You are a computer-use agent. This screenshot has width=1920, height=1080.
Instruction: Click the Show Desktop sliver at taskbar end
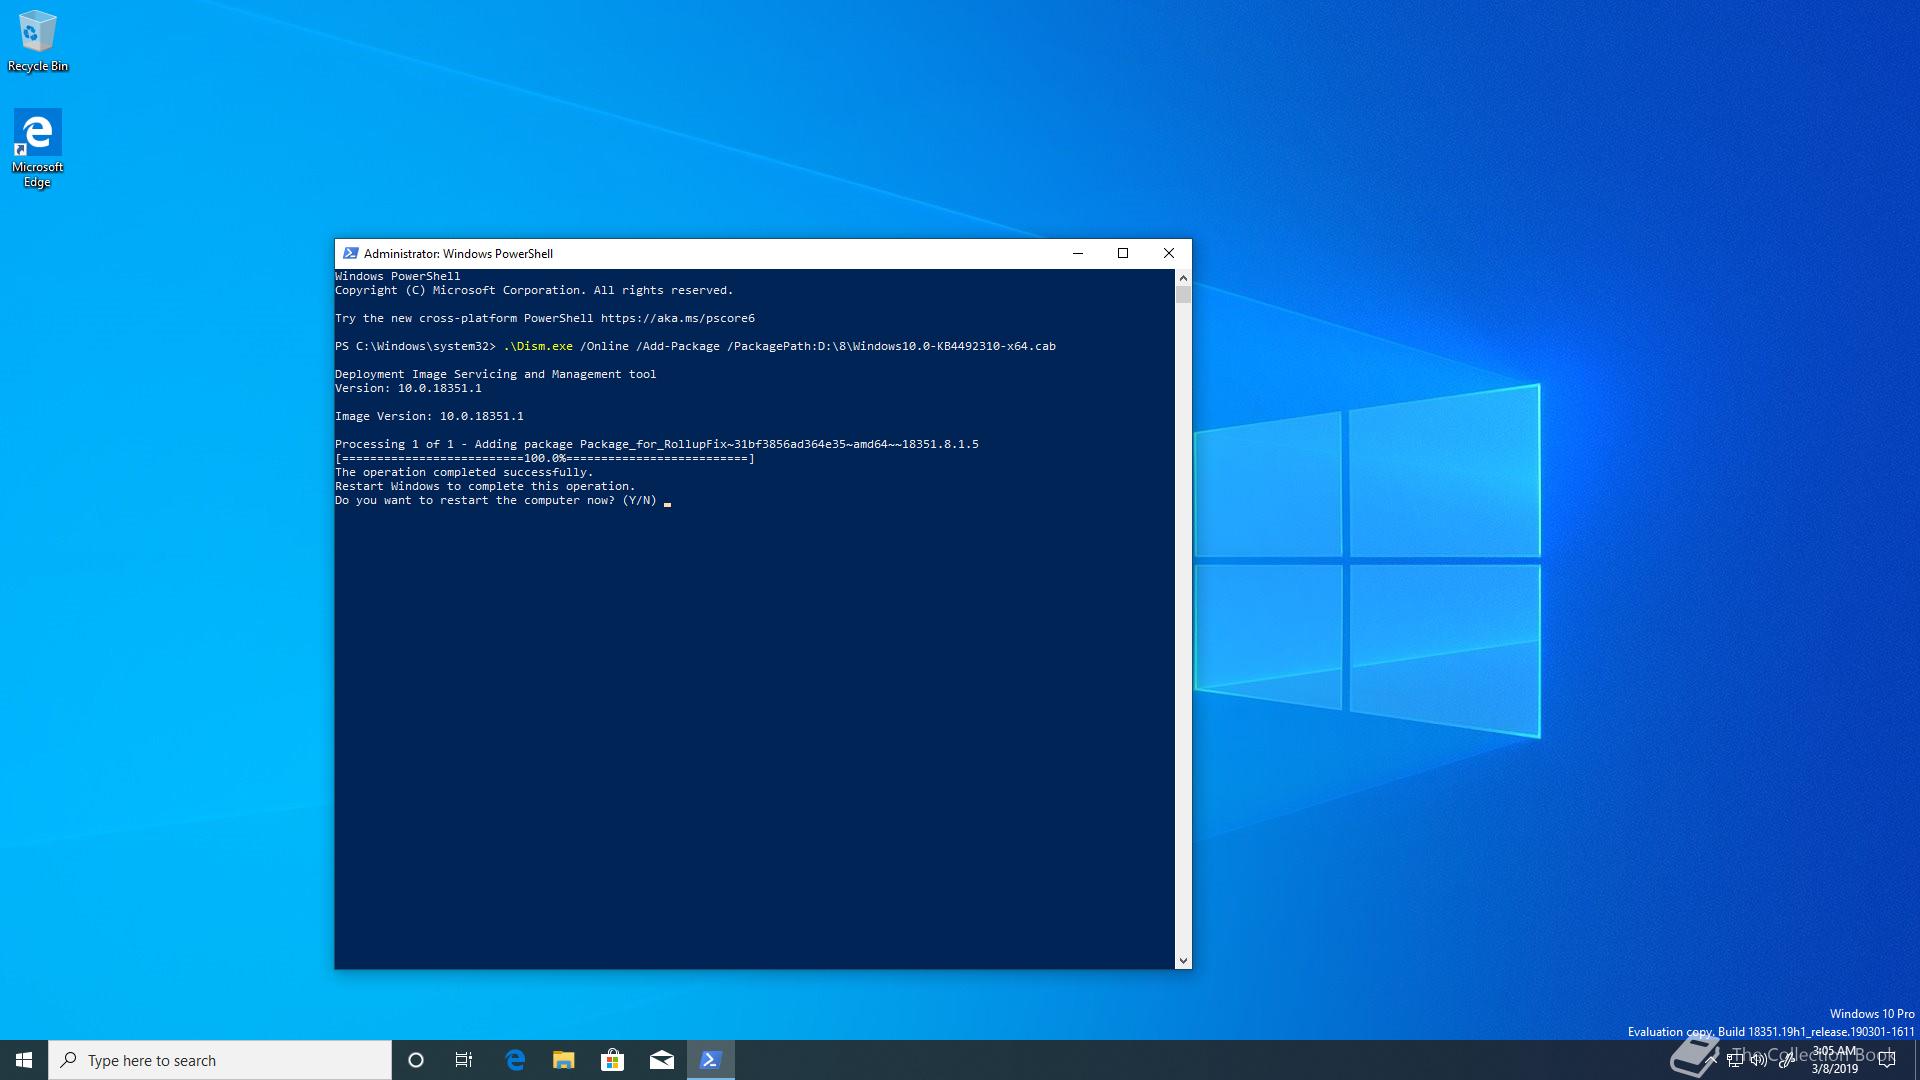pyautogui.click(x=1916, y=1060)
